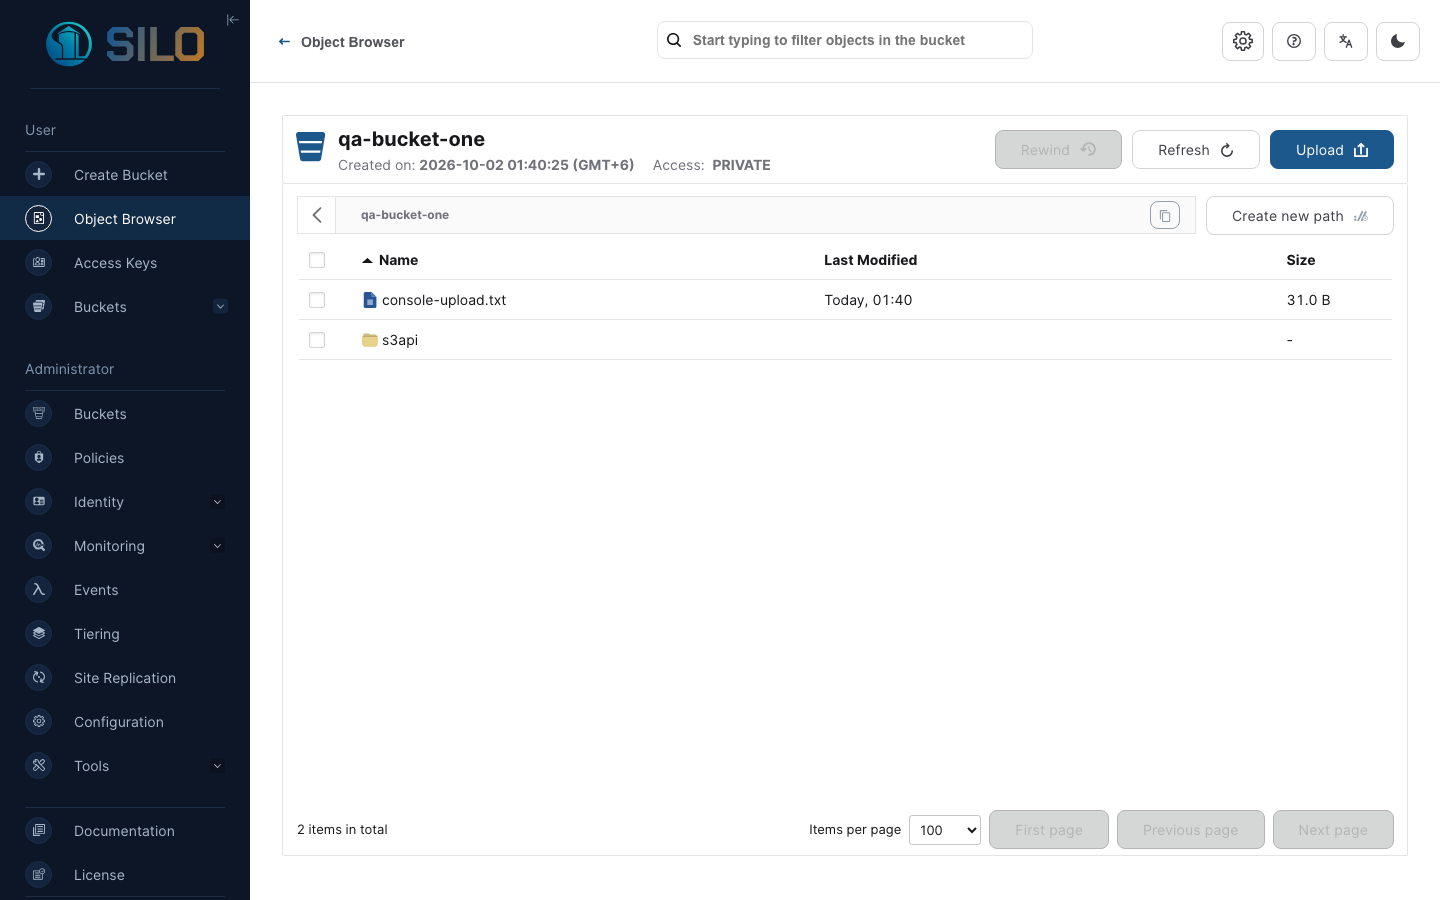
Task: Click the Policies sidebar icon
Action: [x=39, y=457]
